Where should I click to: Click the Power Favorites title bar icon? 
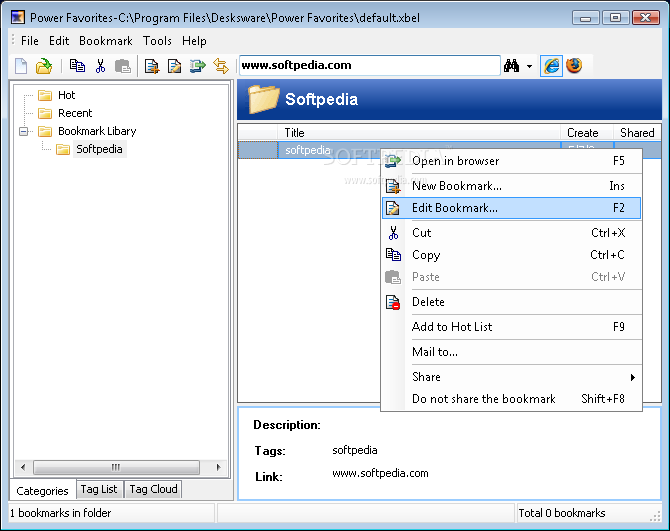point(18,17)
